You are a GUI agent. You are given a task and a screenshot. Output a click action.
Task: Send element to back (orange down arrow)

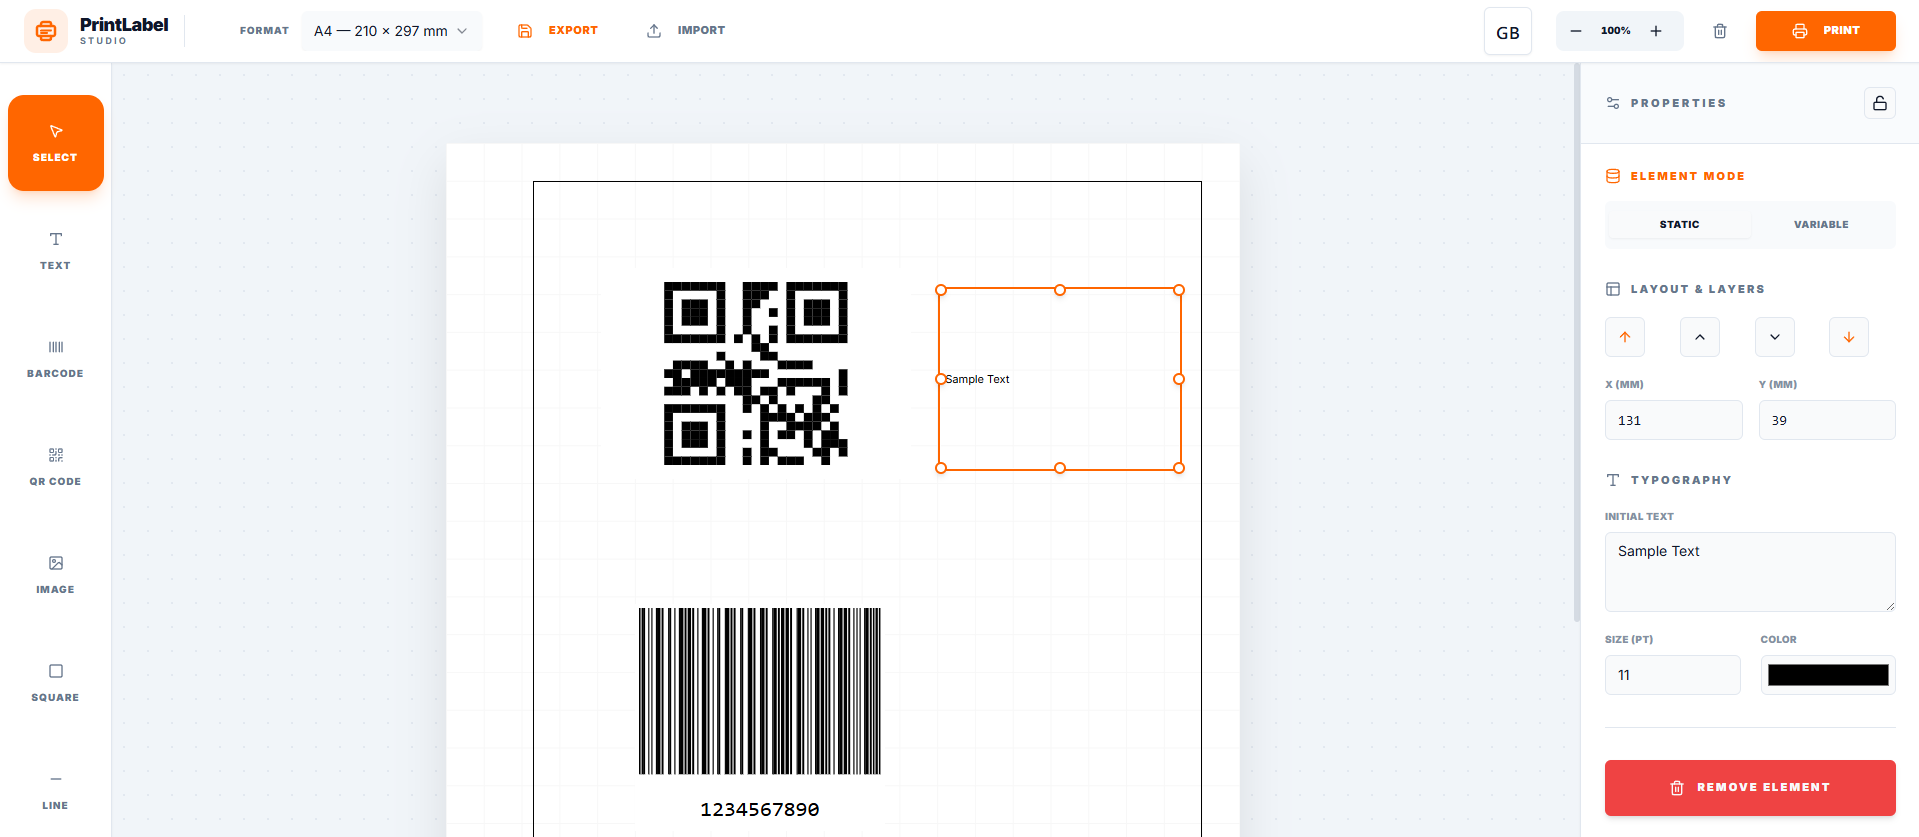[x=1849, y=337]
